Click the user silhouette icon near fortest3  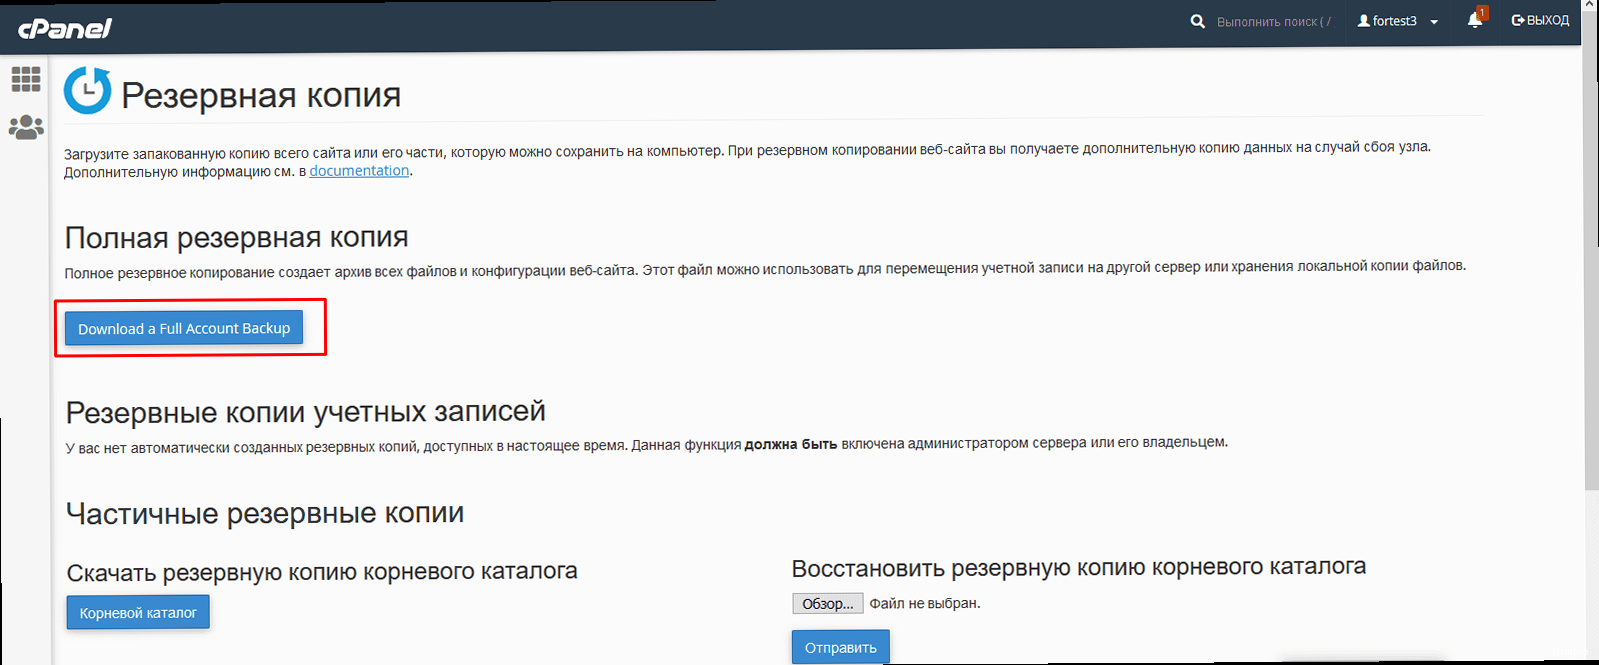(1363, 21)
